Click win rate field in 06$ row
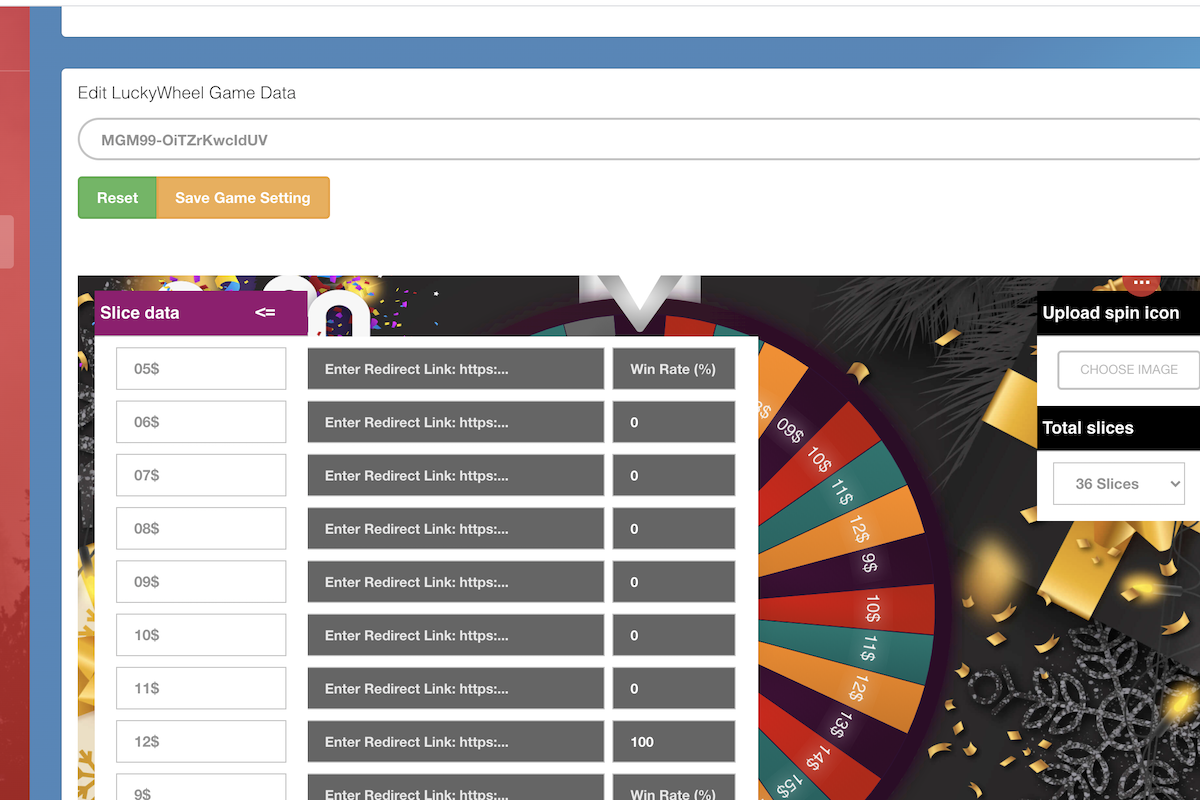This screenshot has height=800, width=1200. pos(674,422)
